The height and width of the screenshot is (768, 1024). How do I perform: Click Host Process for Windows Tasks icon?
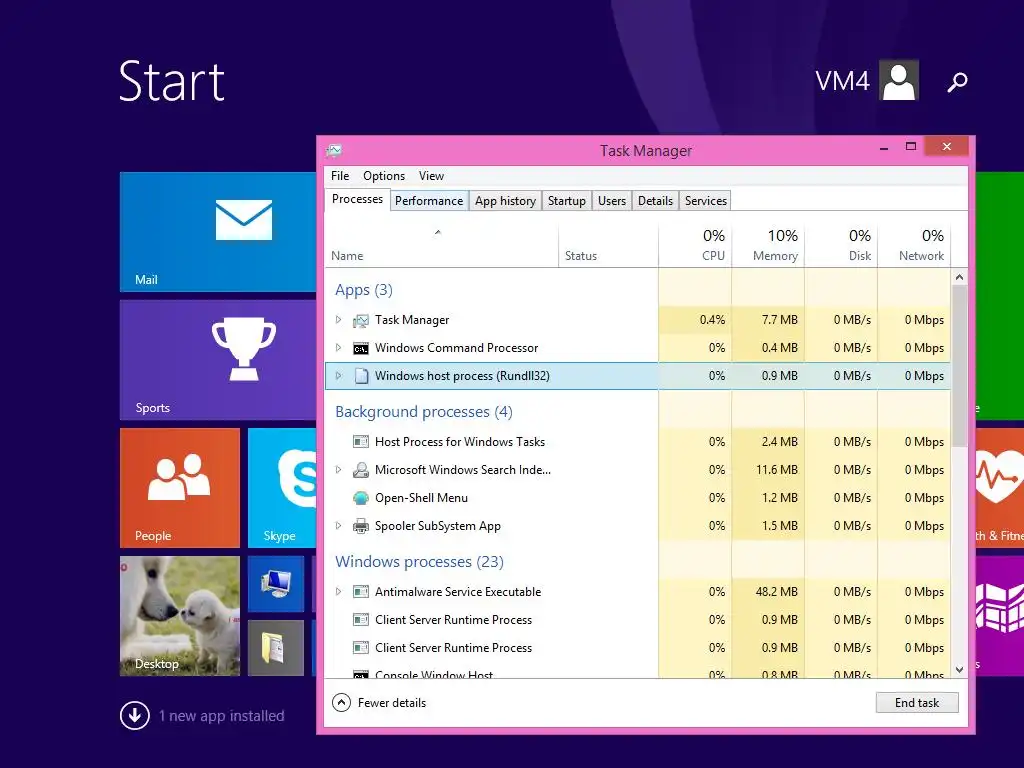click(x=360, y=442)
